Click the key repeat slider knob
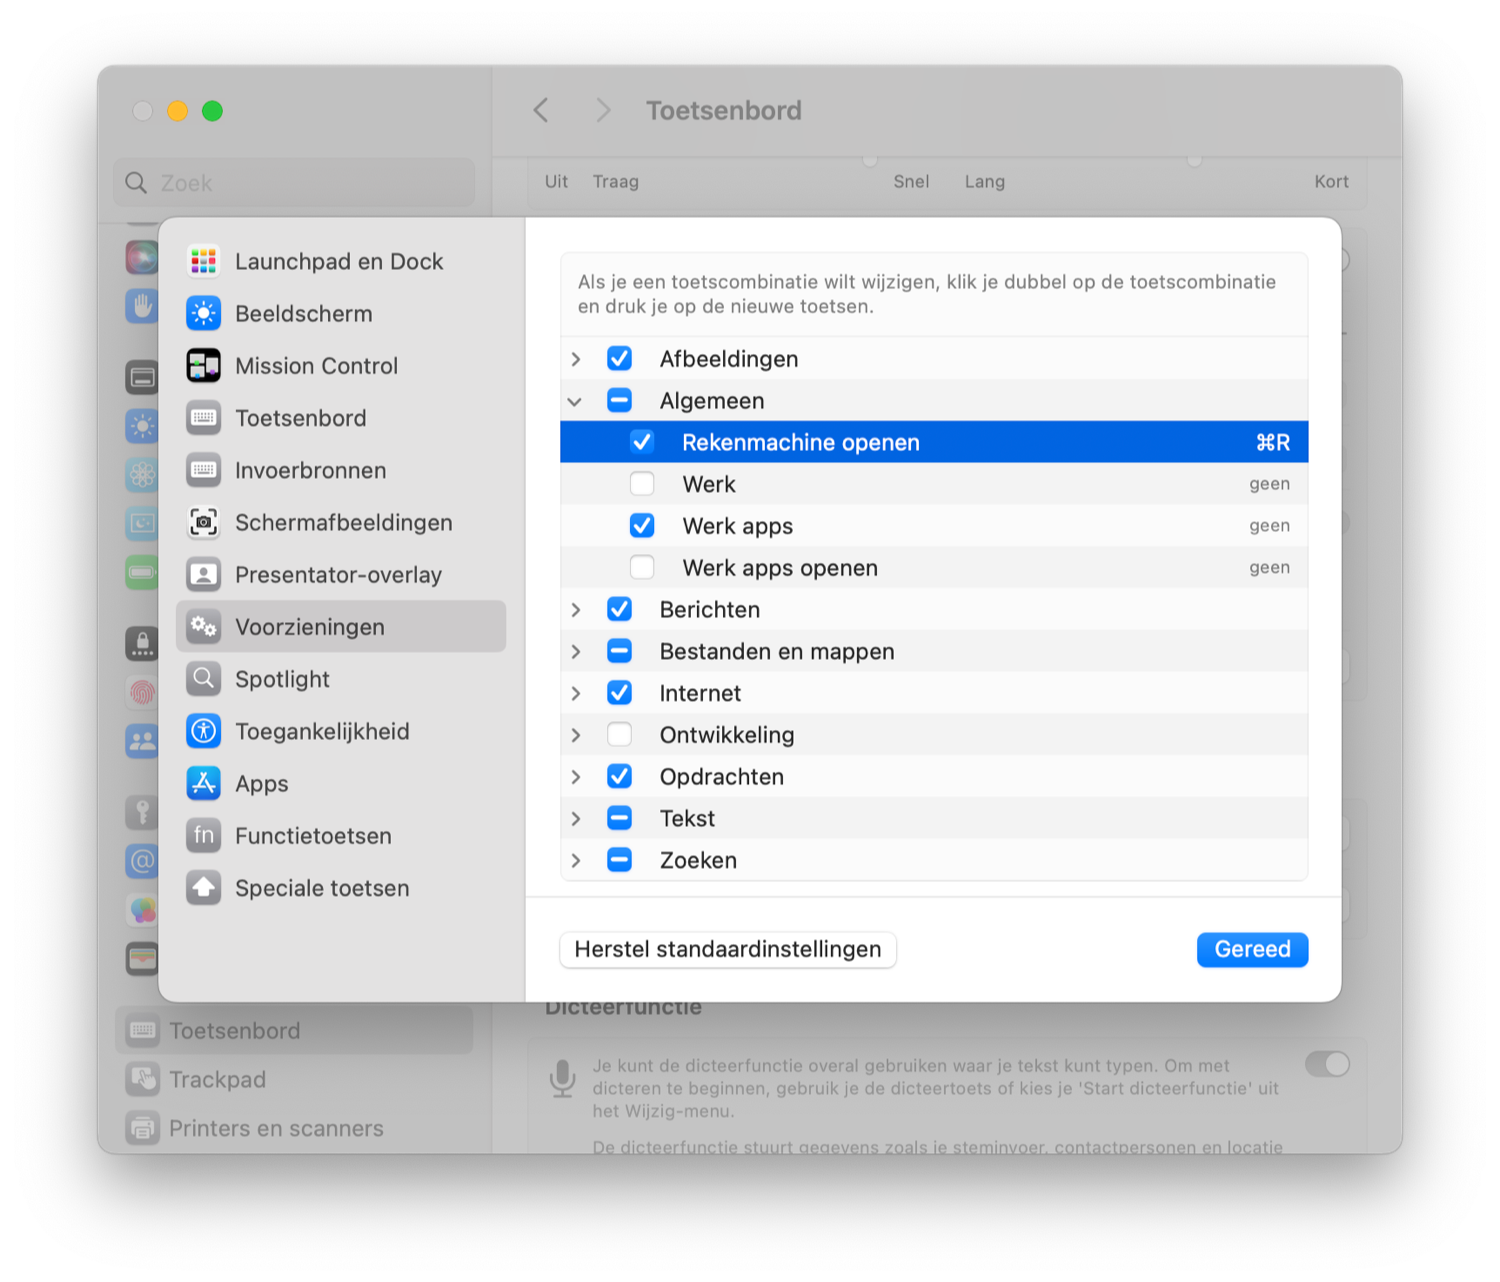Image resolution: width=1500 pixels, height=1282 pixels. tap(870, 159)
